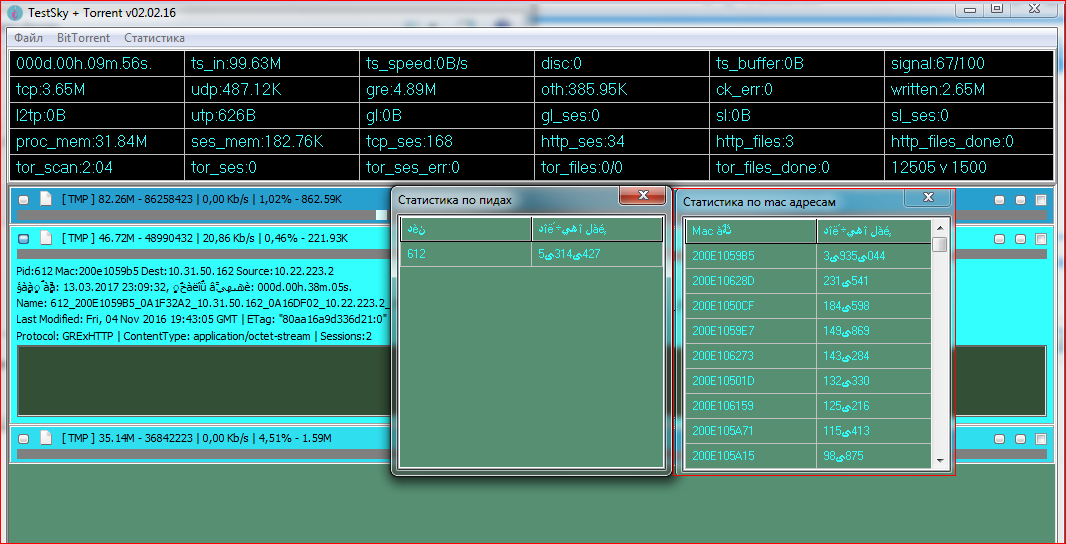Click the leftmost round button at right end of 82.26M row
The height and width of the screenshot is (544, 1066).
click(999, 200)
